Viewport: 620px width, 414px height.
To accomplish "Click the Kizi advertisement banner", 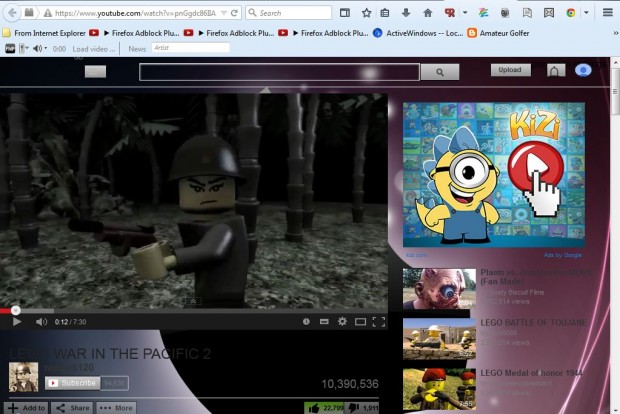I will (493, 175).
